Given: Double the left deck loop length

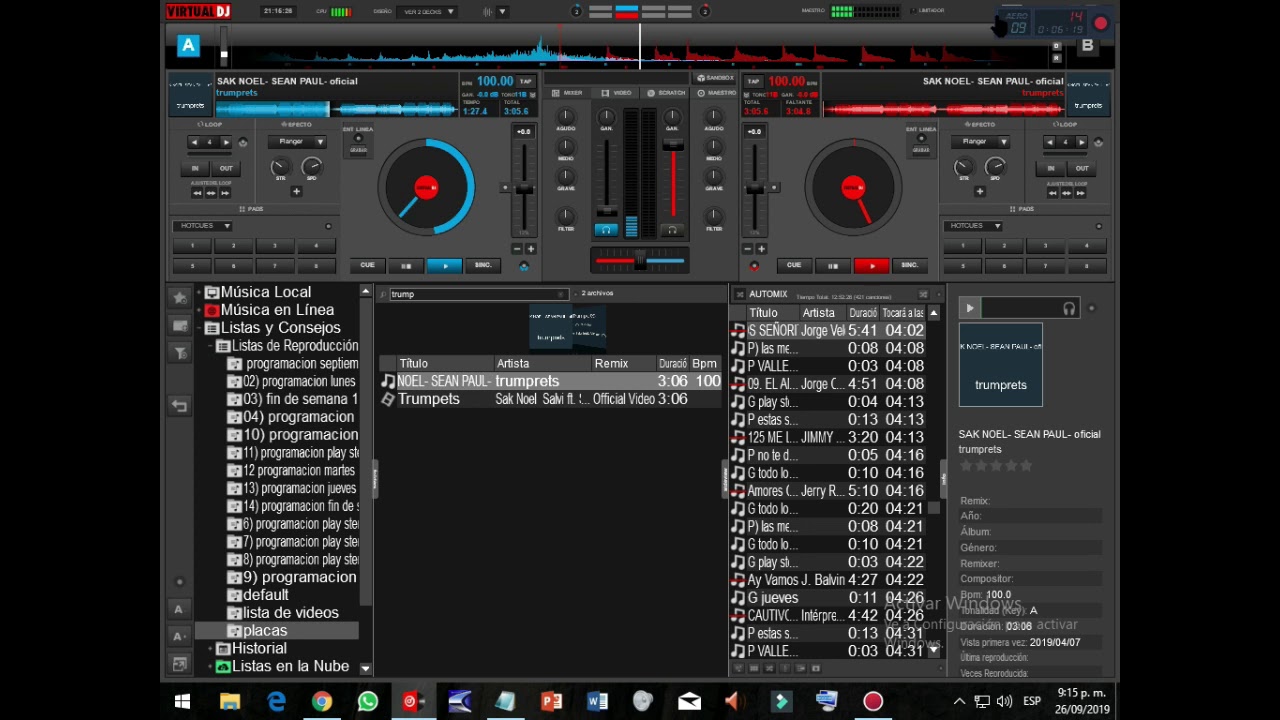Looking at the screenshot, I should [x=226, y=142].
